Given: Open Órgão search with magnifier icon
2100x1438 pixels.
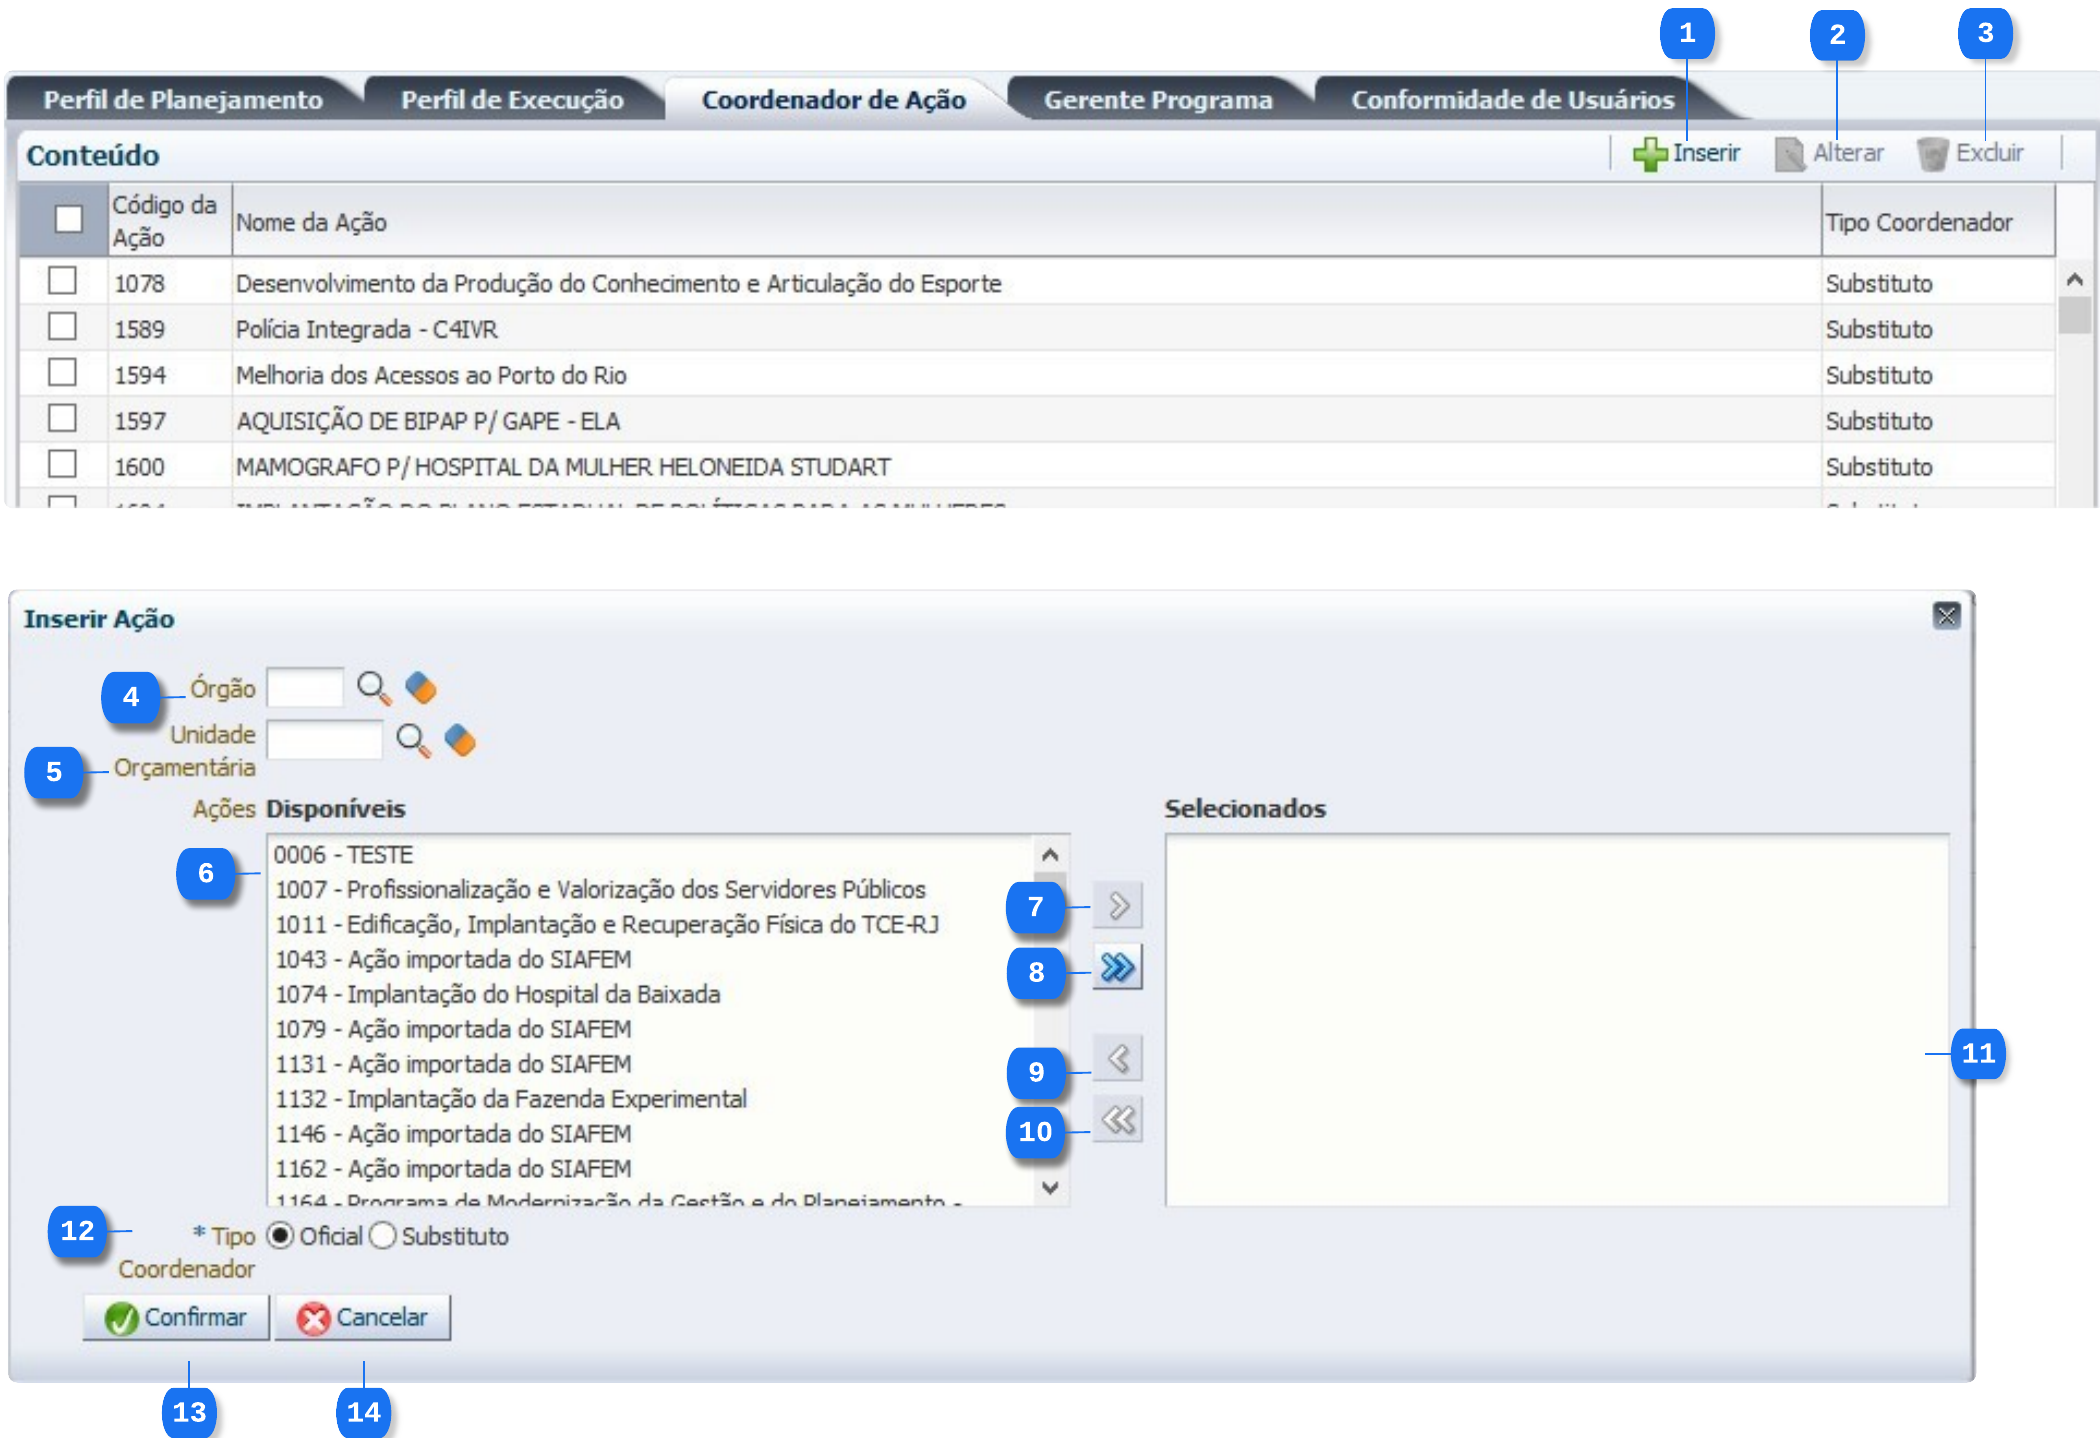Looking at the screenshot, I should (x=373, y=688).
